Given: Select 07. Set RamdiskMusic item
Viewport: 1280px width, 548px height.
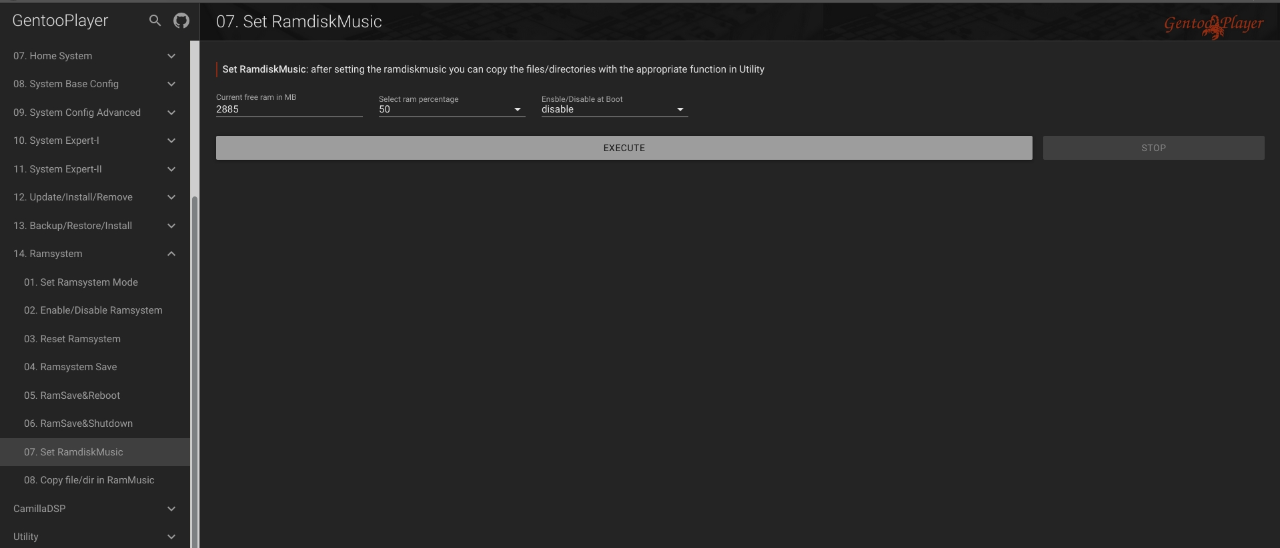Looking at the screenshot, I should [95, 452].
